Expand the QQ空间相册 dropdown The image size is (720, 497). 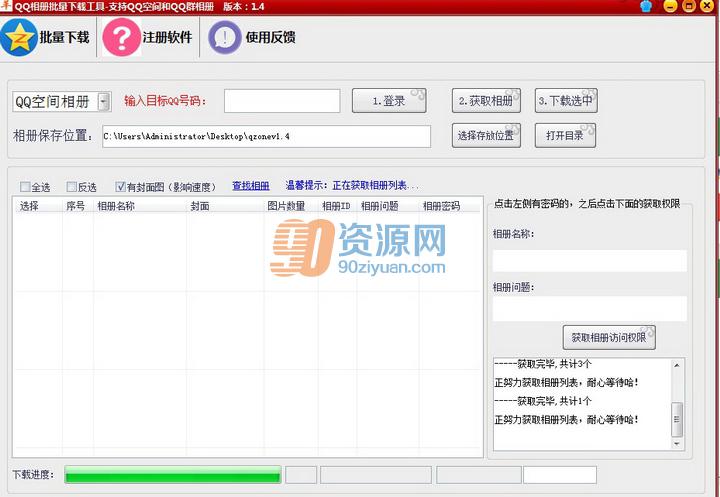(104, 102)
